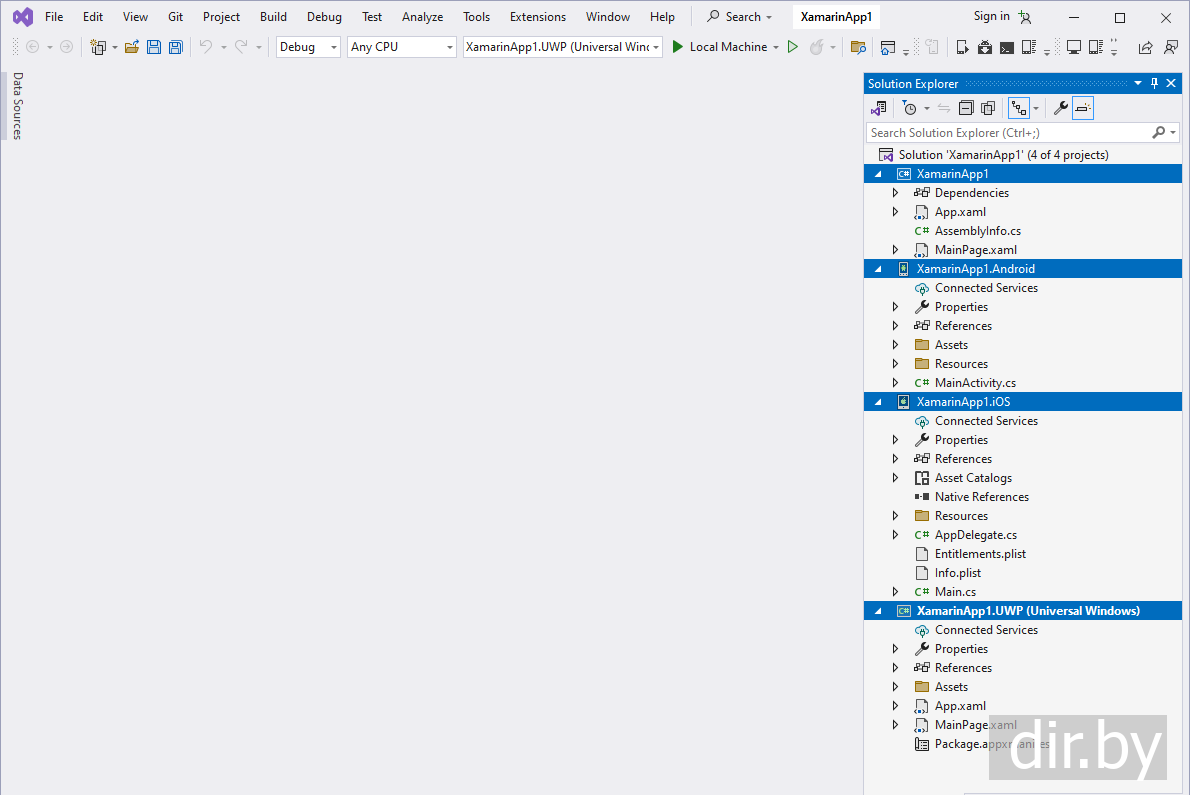Open the Android Adb Command Prompt icon
The image size is (1190, 795).
[x=1006, y=47]
